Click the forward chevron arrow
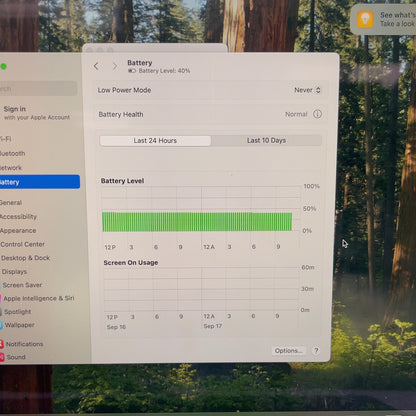The image size is (416, 416). click(115, 66)
